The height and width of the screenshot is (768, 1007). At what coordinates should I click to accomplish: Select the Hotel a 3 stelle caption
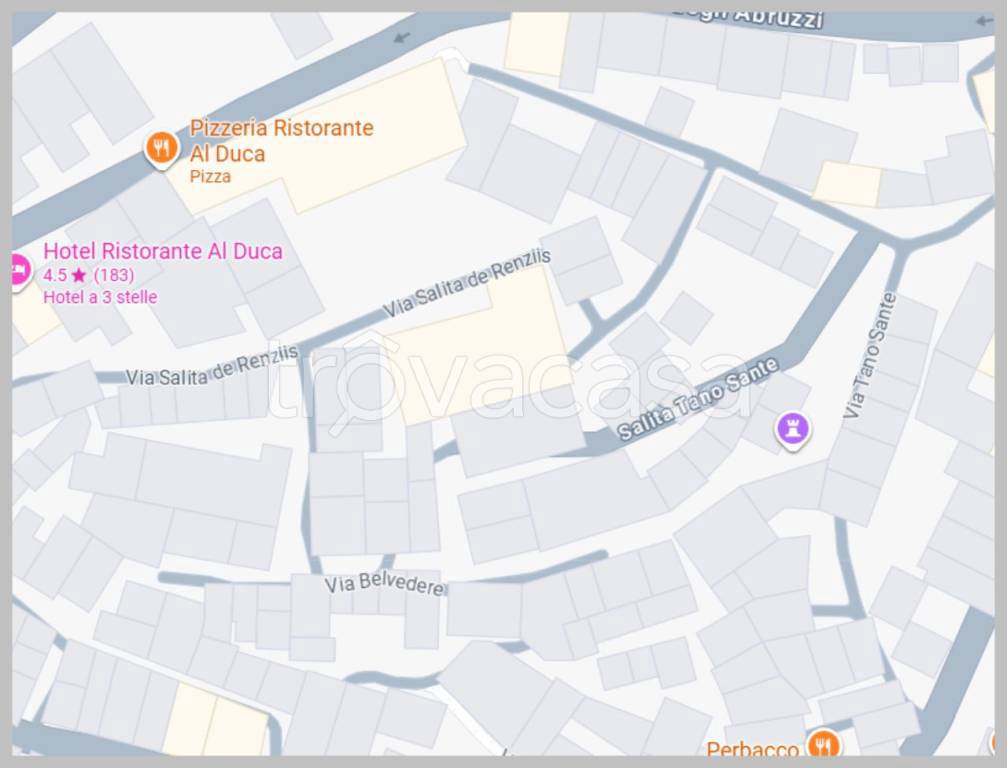pyautogui.click(x=100, y=297)
